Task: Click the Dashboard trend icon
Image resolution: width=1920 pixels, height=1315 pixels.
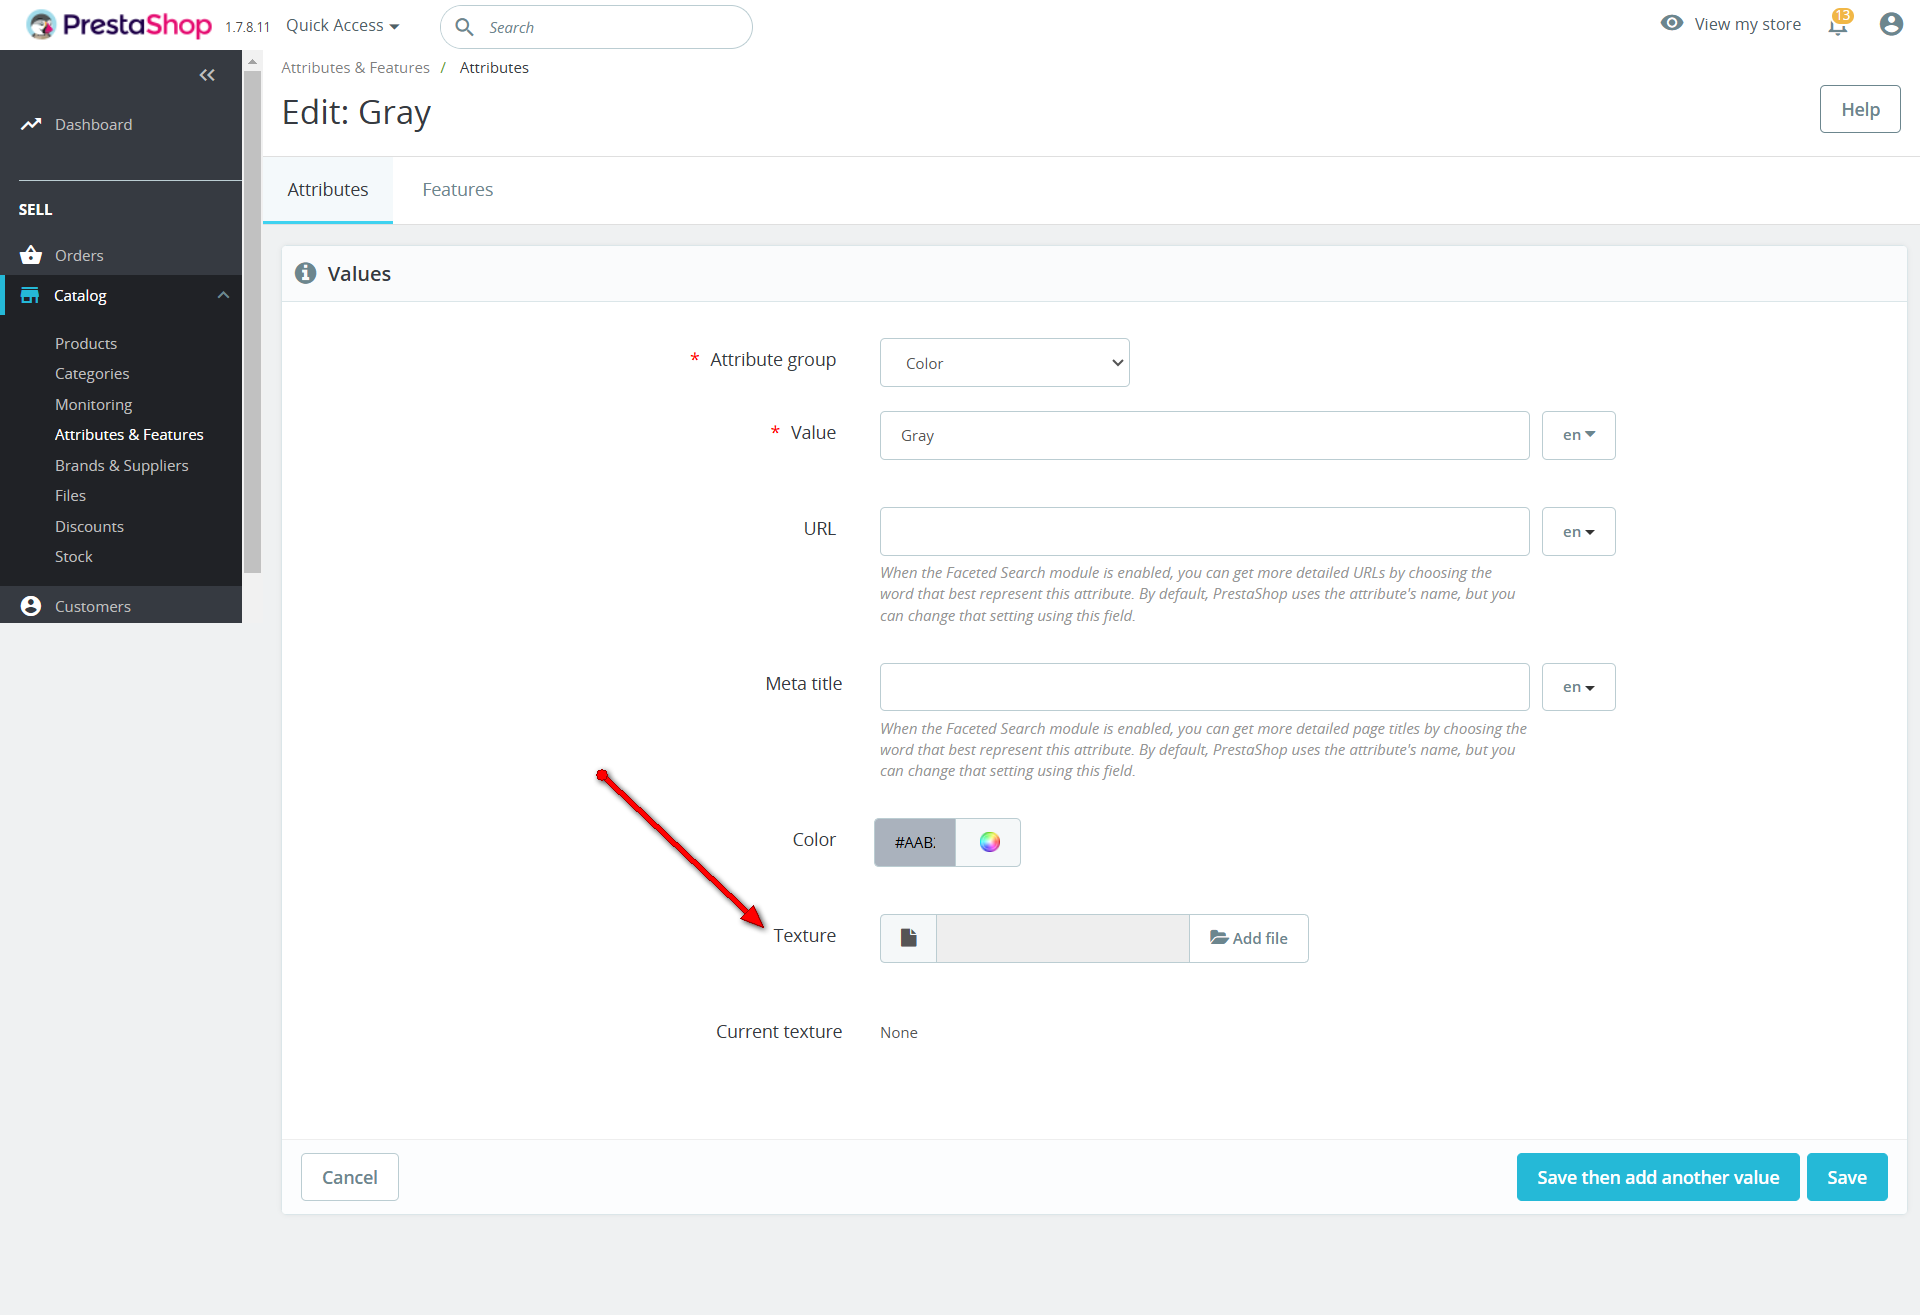Action: click(31, 124)
